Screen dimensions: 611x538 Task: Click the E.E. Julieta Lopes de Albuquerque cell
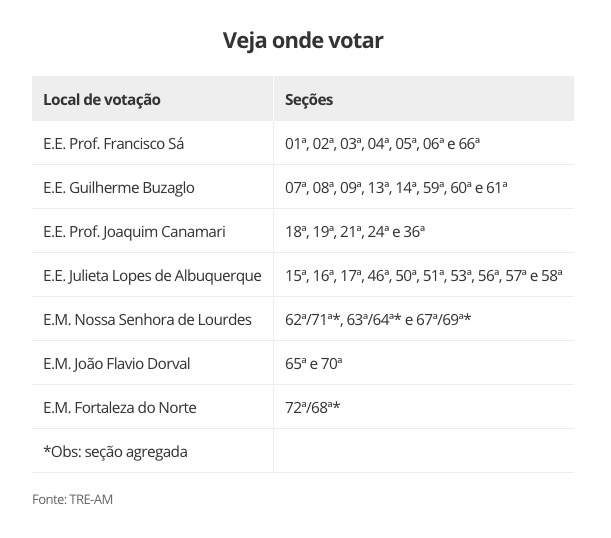coord(153,276)
